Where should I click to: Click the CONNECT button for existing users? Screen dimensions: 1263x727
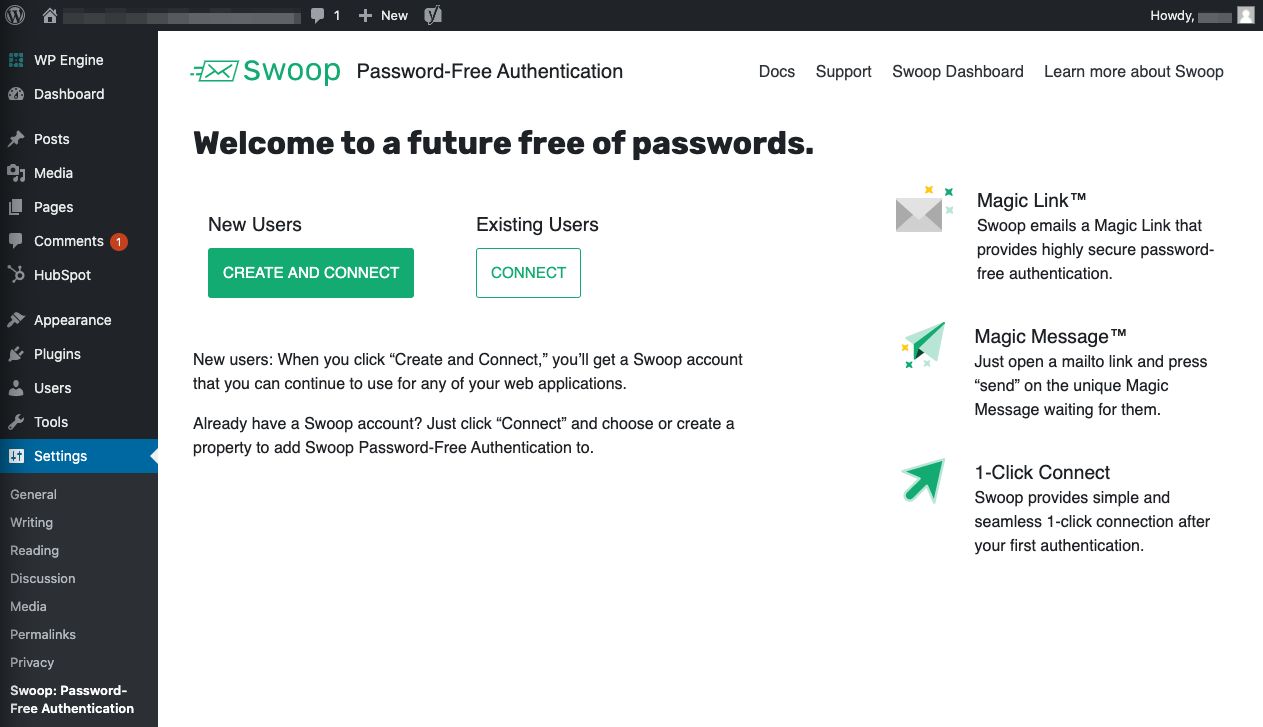[x=528, y=273]
